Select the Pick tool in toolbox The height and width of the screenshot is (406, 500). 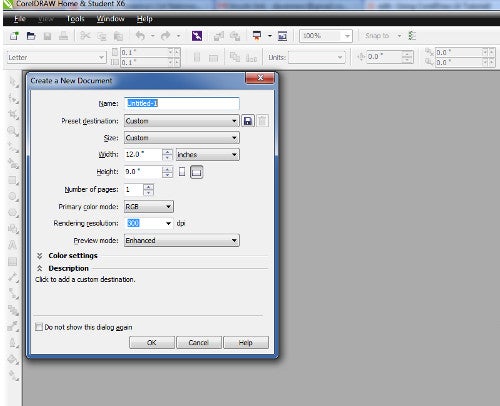pyautogui.click(x=13, y=82)
